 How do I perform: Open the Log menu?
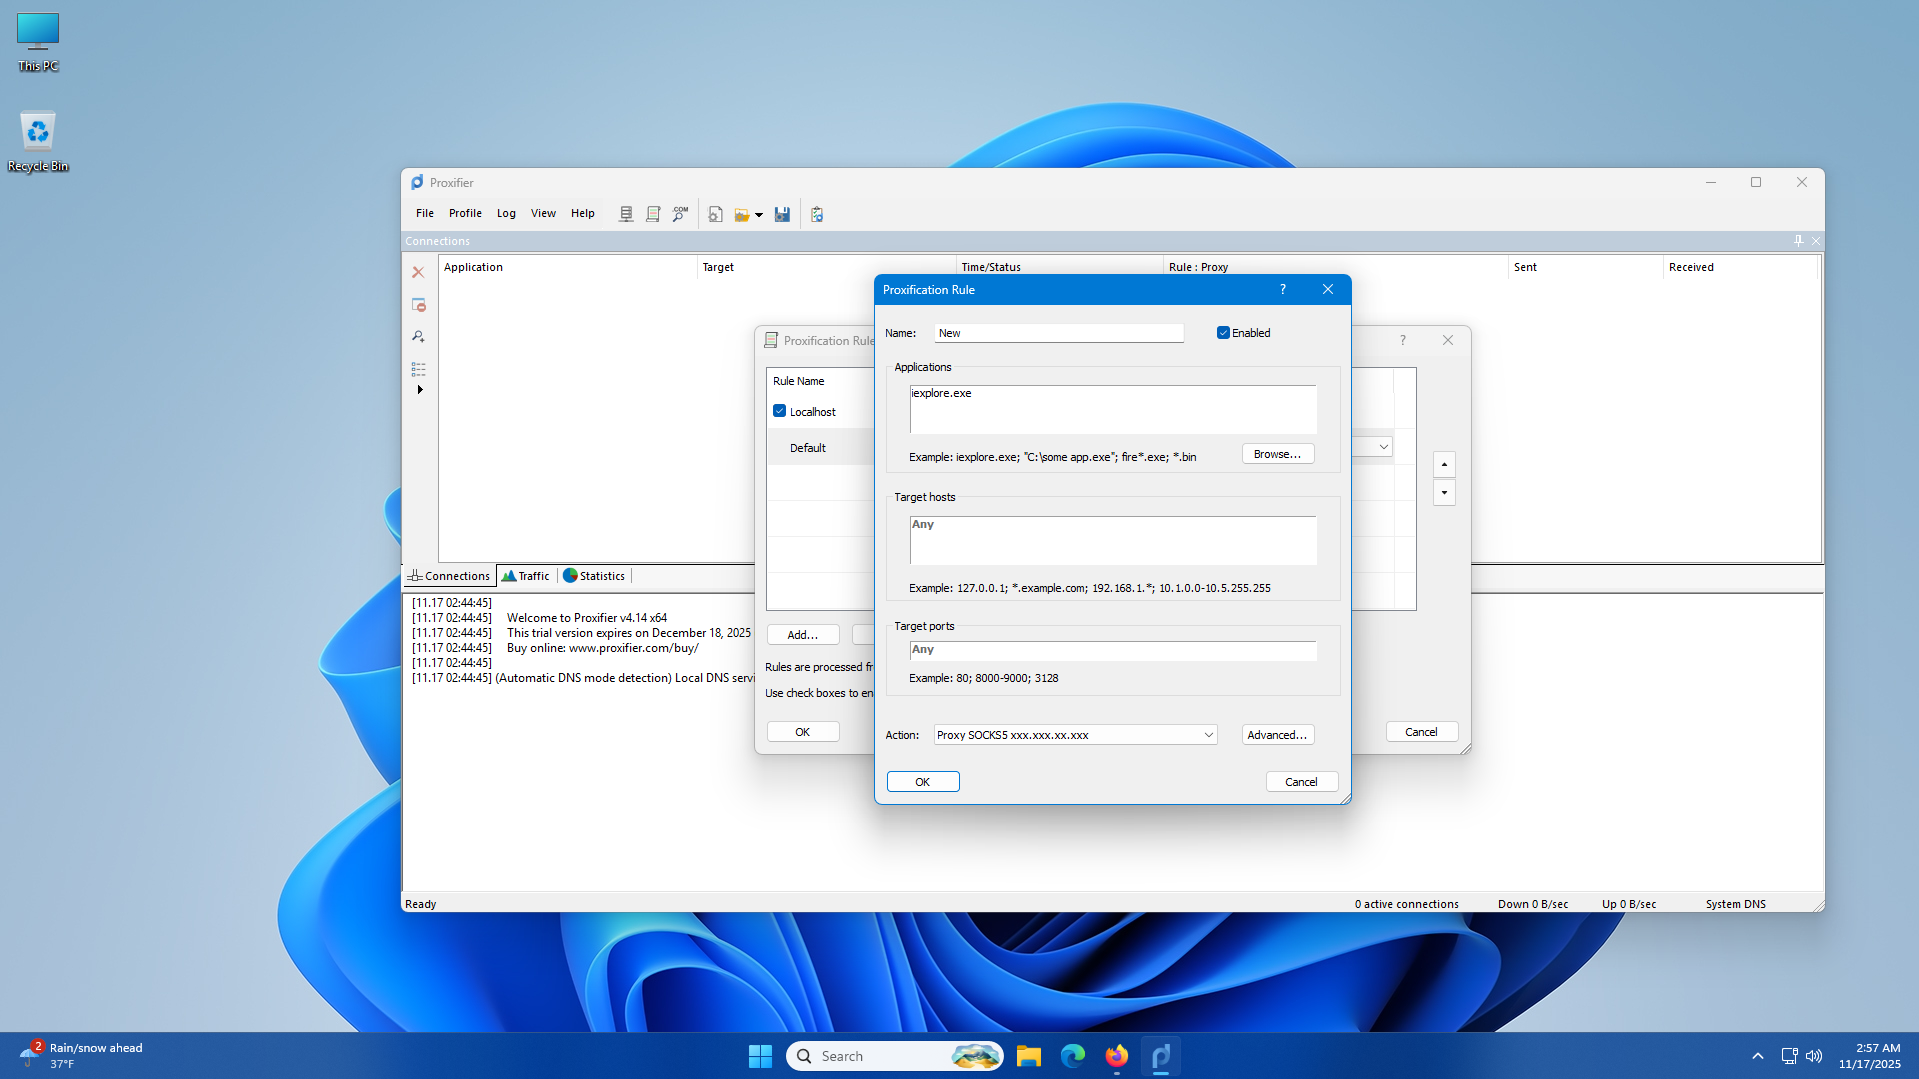(506, 213)
